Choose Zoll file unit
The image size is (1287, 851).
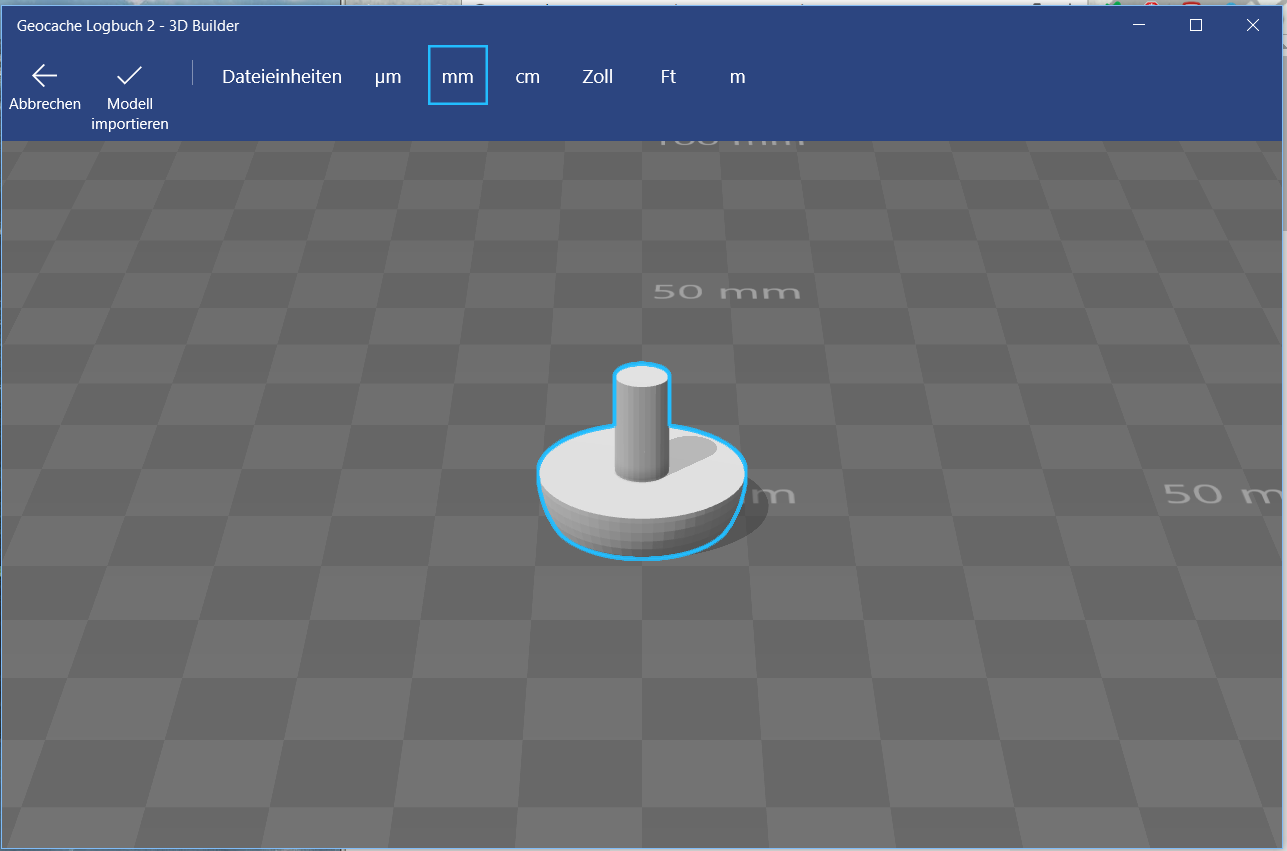pos(598,77)
